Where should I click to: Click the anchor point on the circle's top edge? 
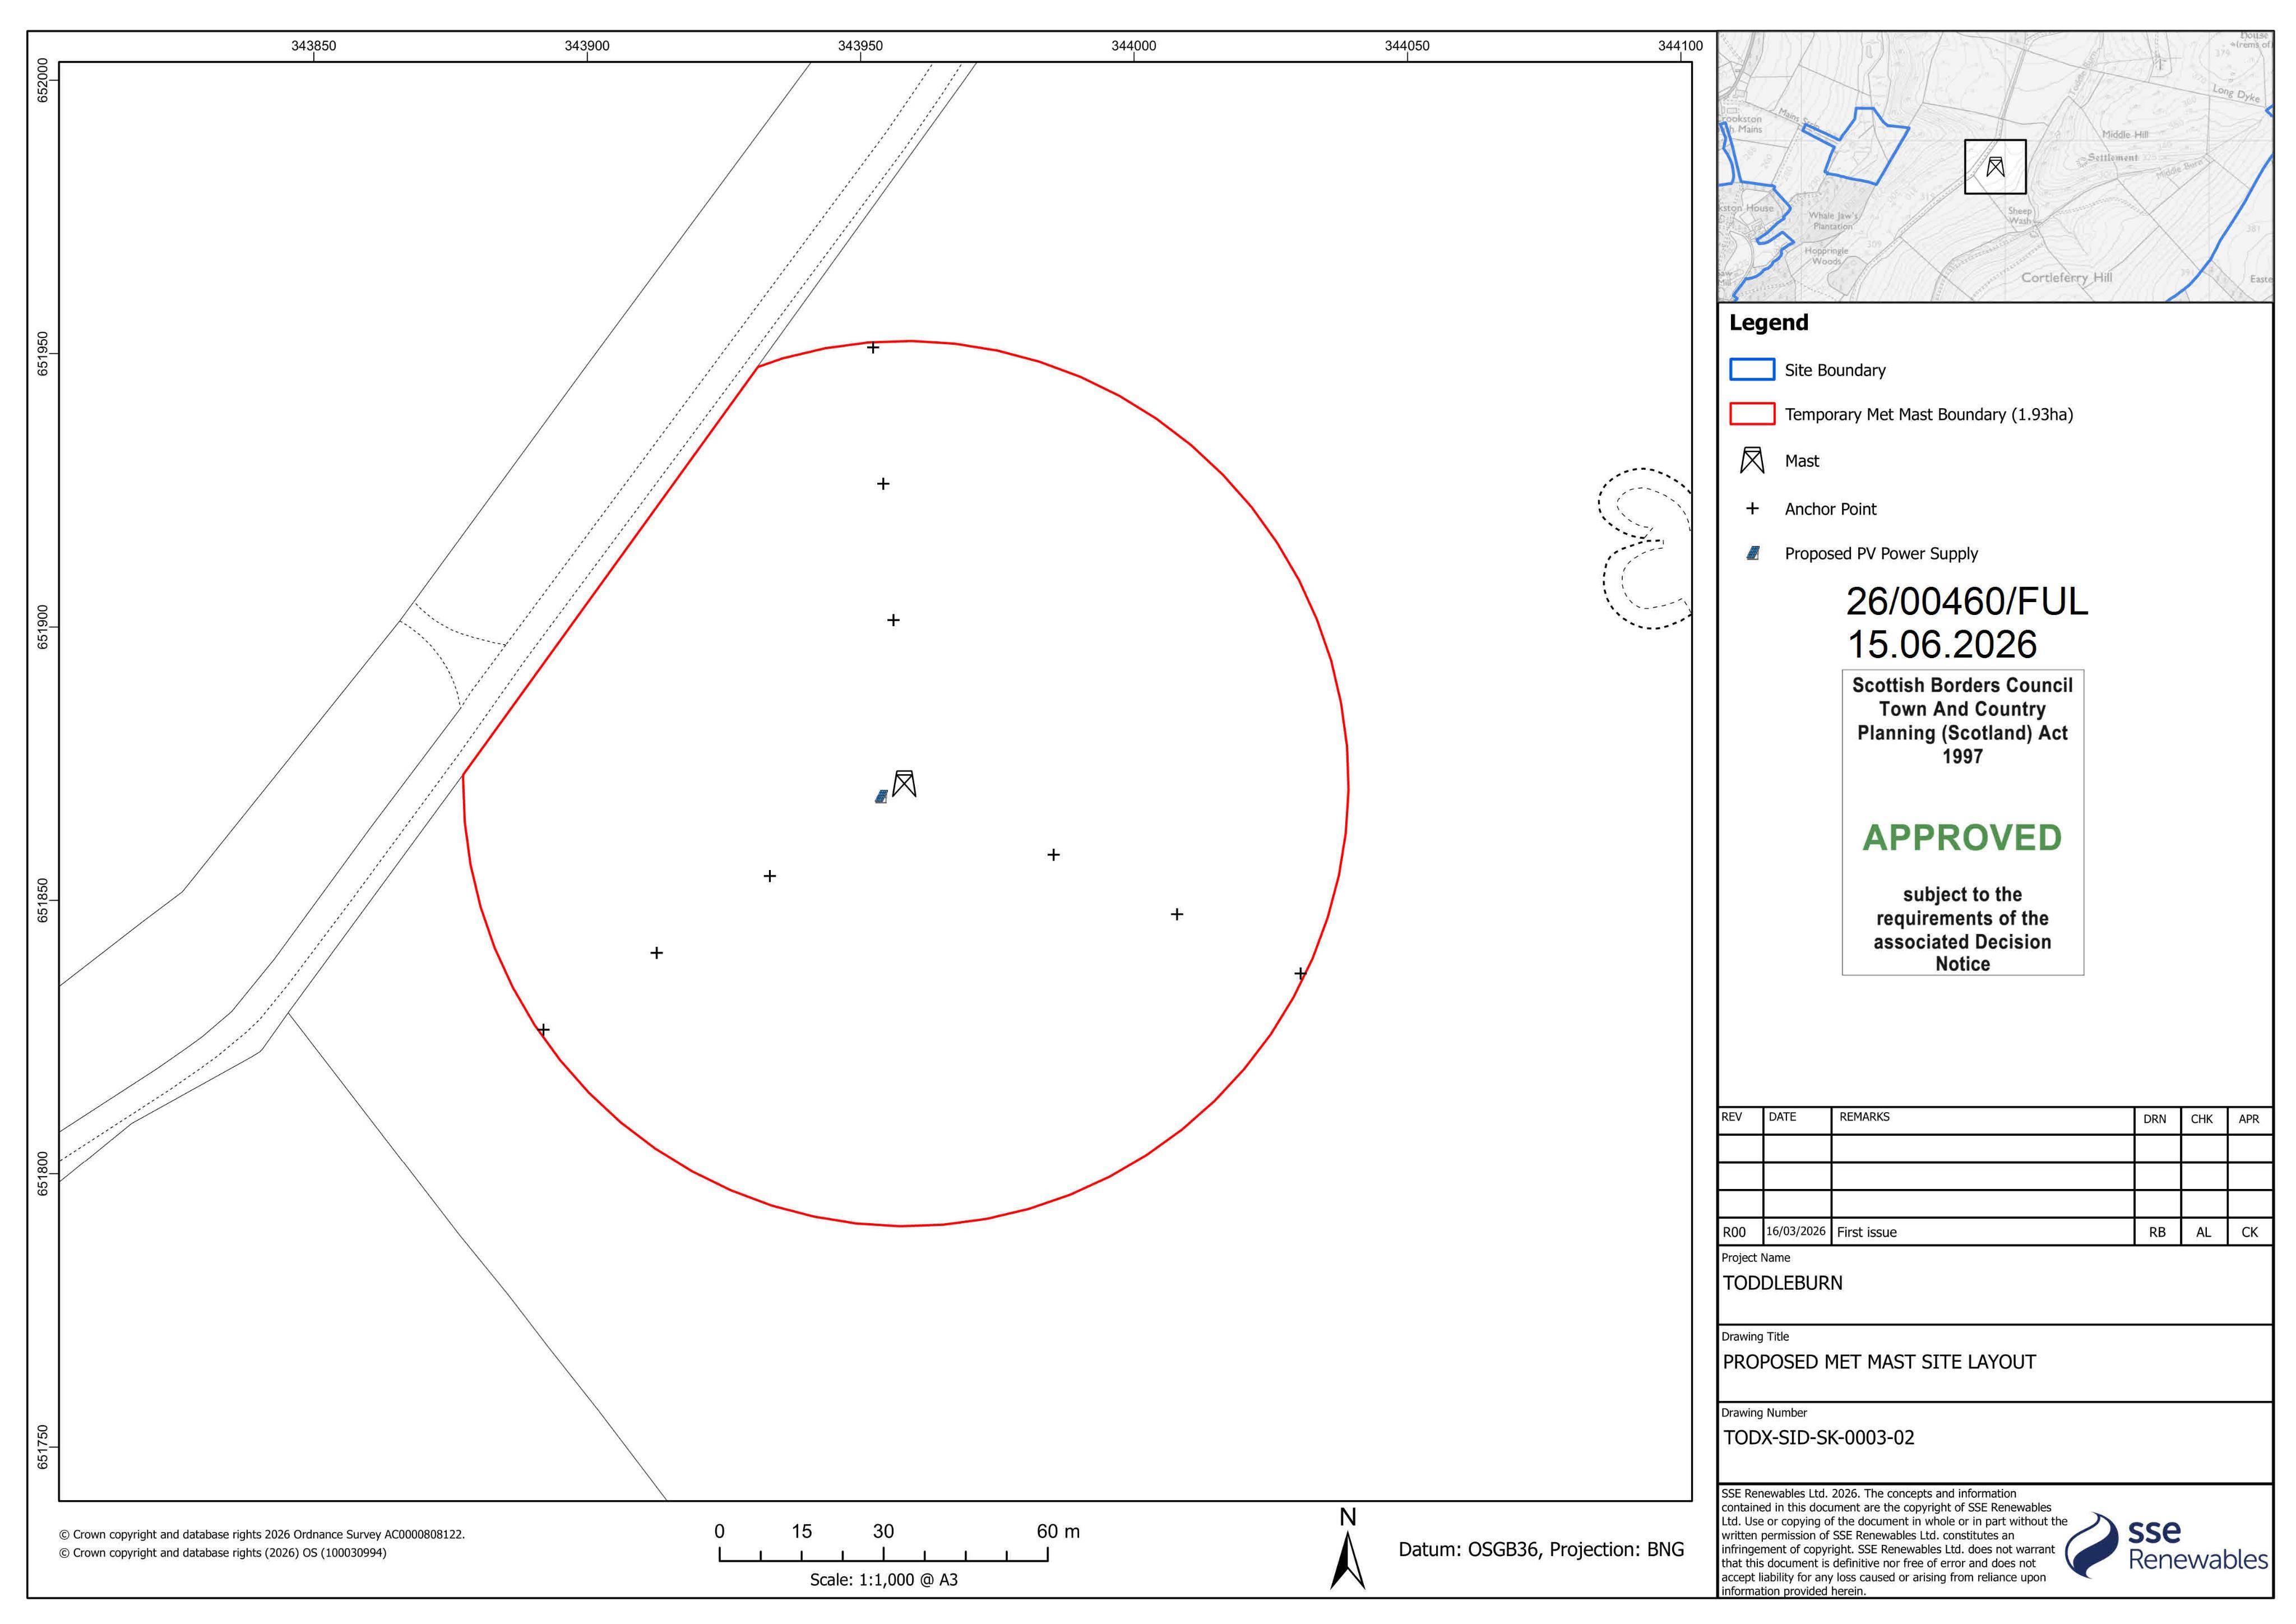click(873, 348)
